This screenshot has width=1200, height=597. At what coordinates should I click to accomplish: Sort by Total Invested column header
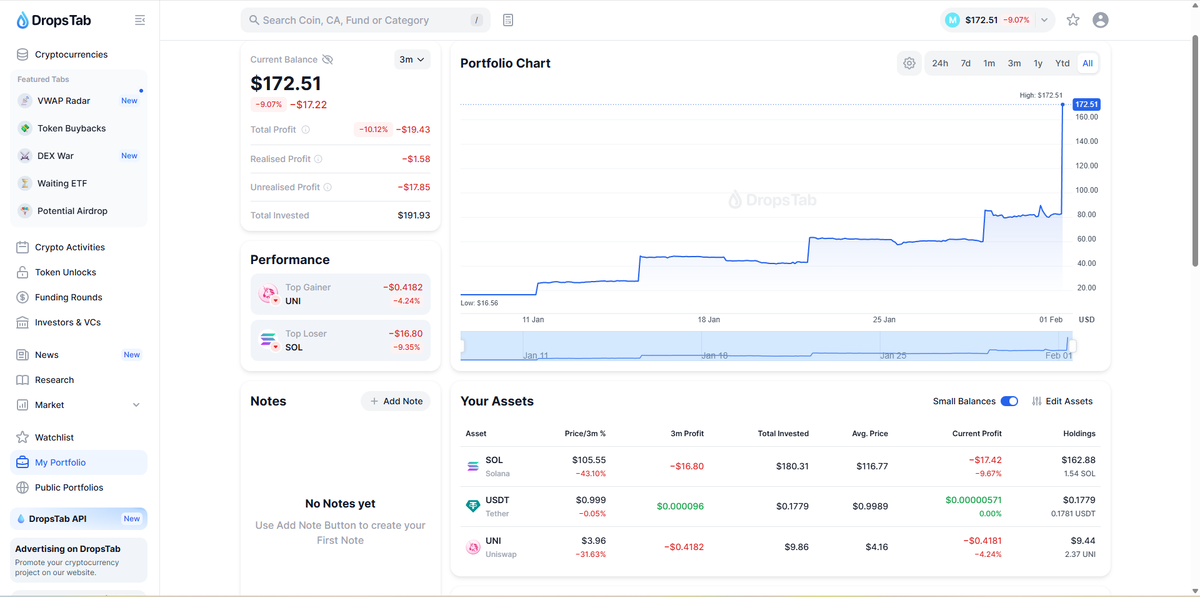tap(783, 433)
